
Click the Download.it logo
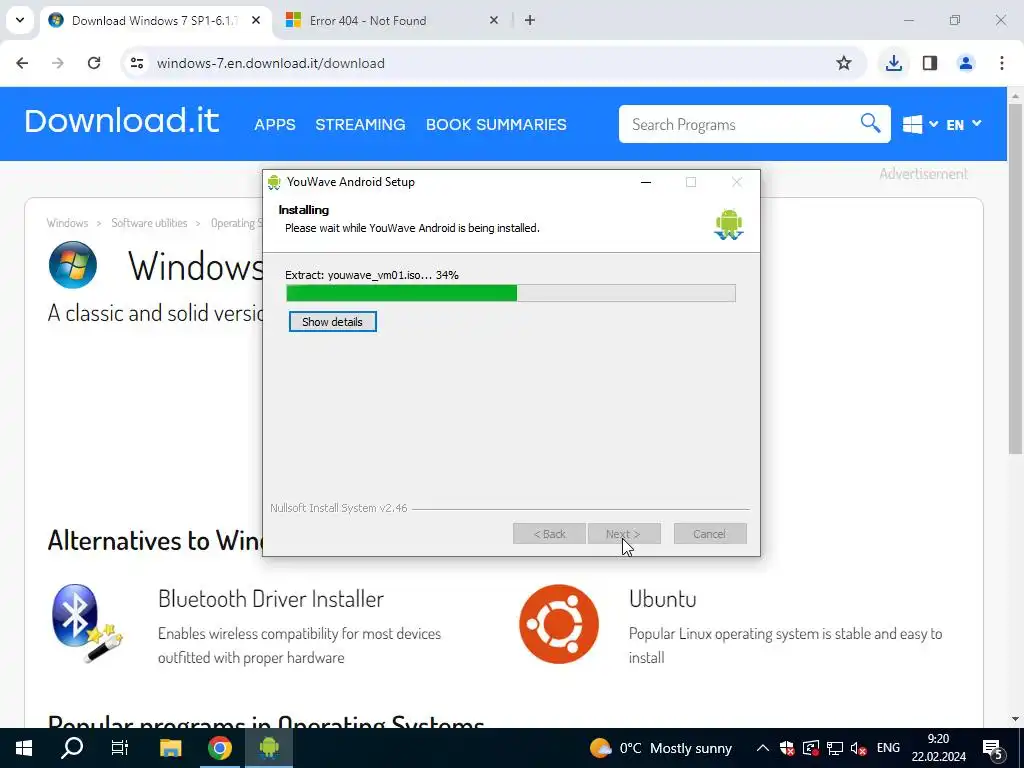122,121
